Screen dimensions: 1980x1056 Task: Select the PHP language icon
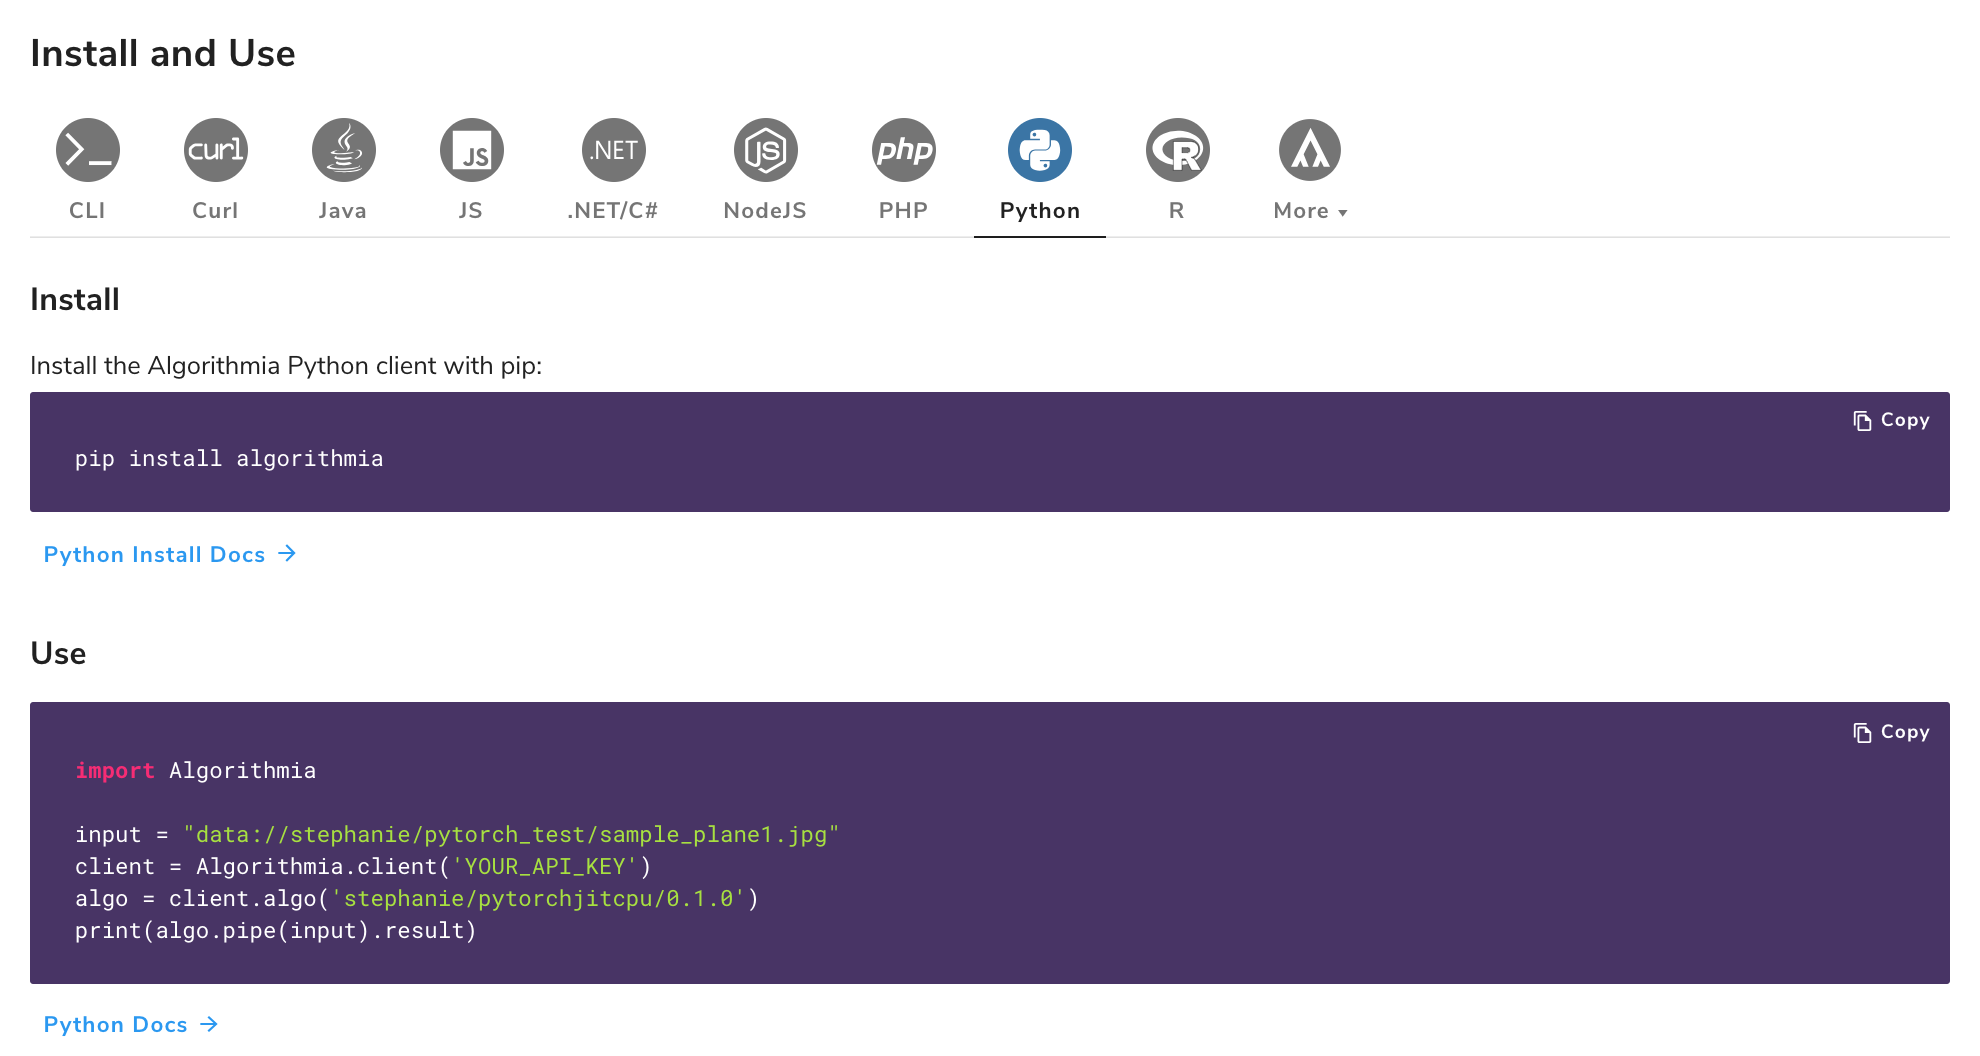[x=904, y=150]
